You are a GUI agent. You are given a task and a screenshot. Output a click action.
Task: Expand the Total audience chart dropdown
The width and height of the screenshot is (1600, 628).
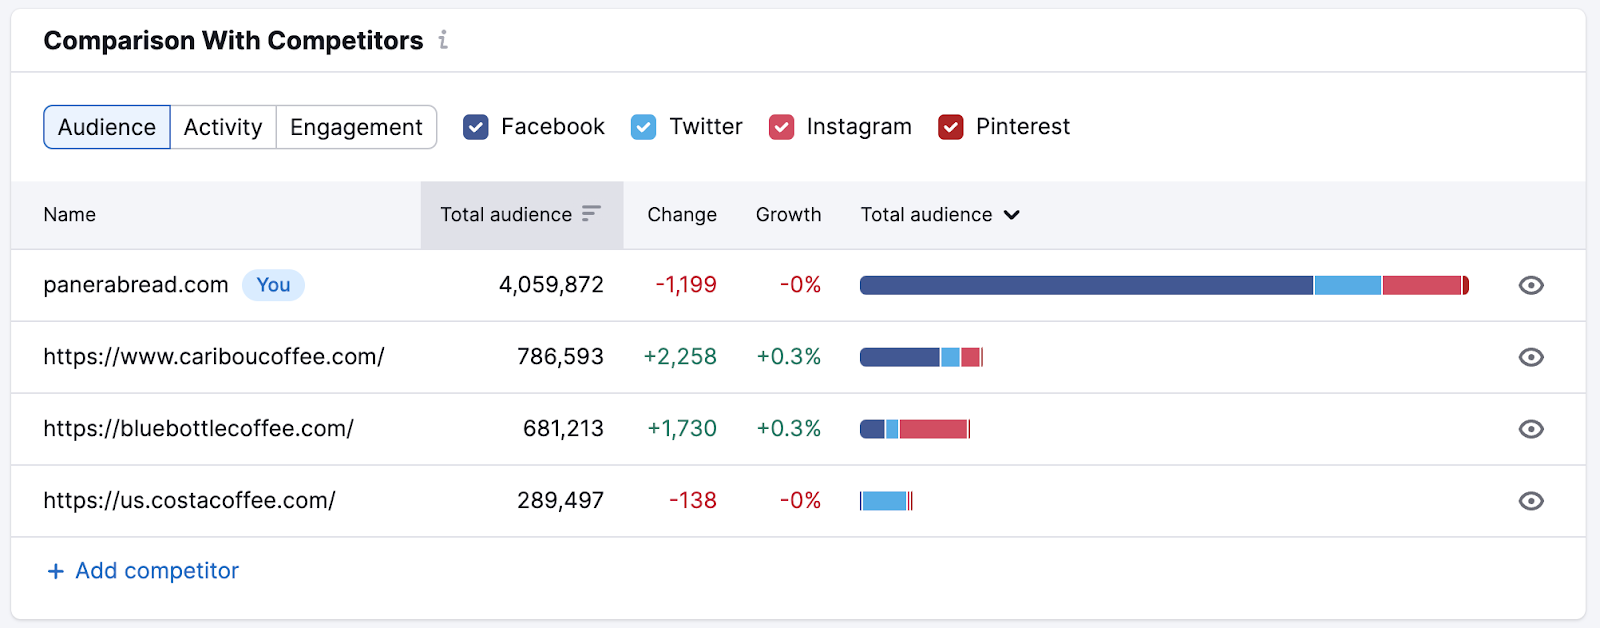(x=1011, y=215)
